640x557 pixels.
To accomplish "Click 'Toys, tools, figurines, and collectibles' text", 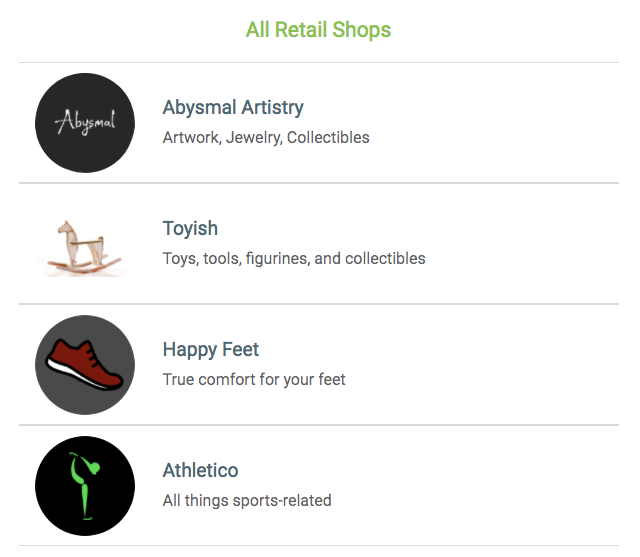I will click(x=294, y=259).
